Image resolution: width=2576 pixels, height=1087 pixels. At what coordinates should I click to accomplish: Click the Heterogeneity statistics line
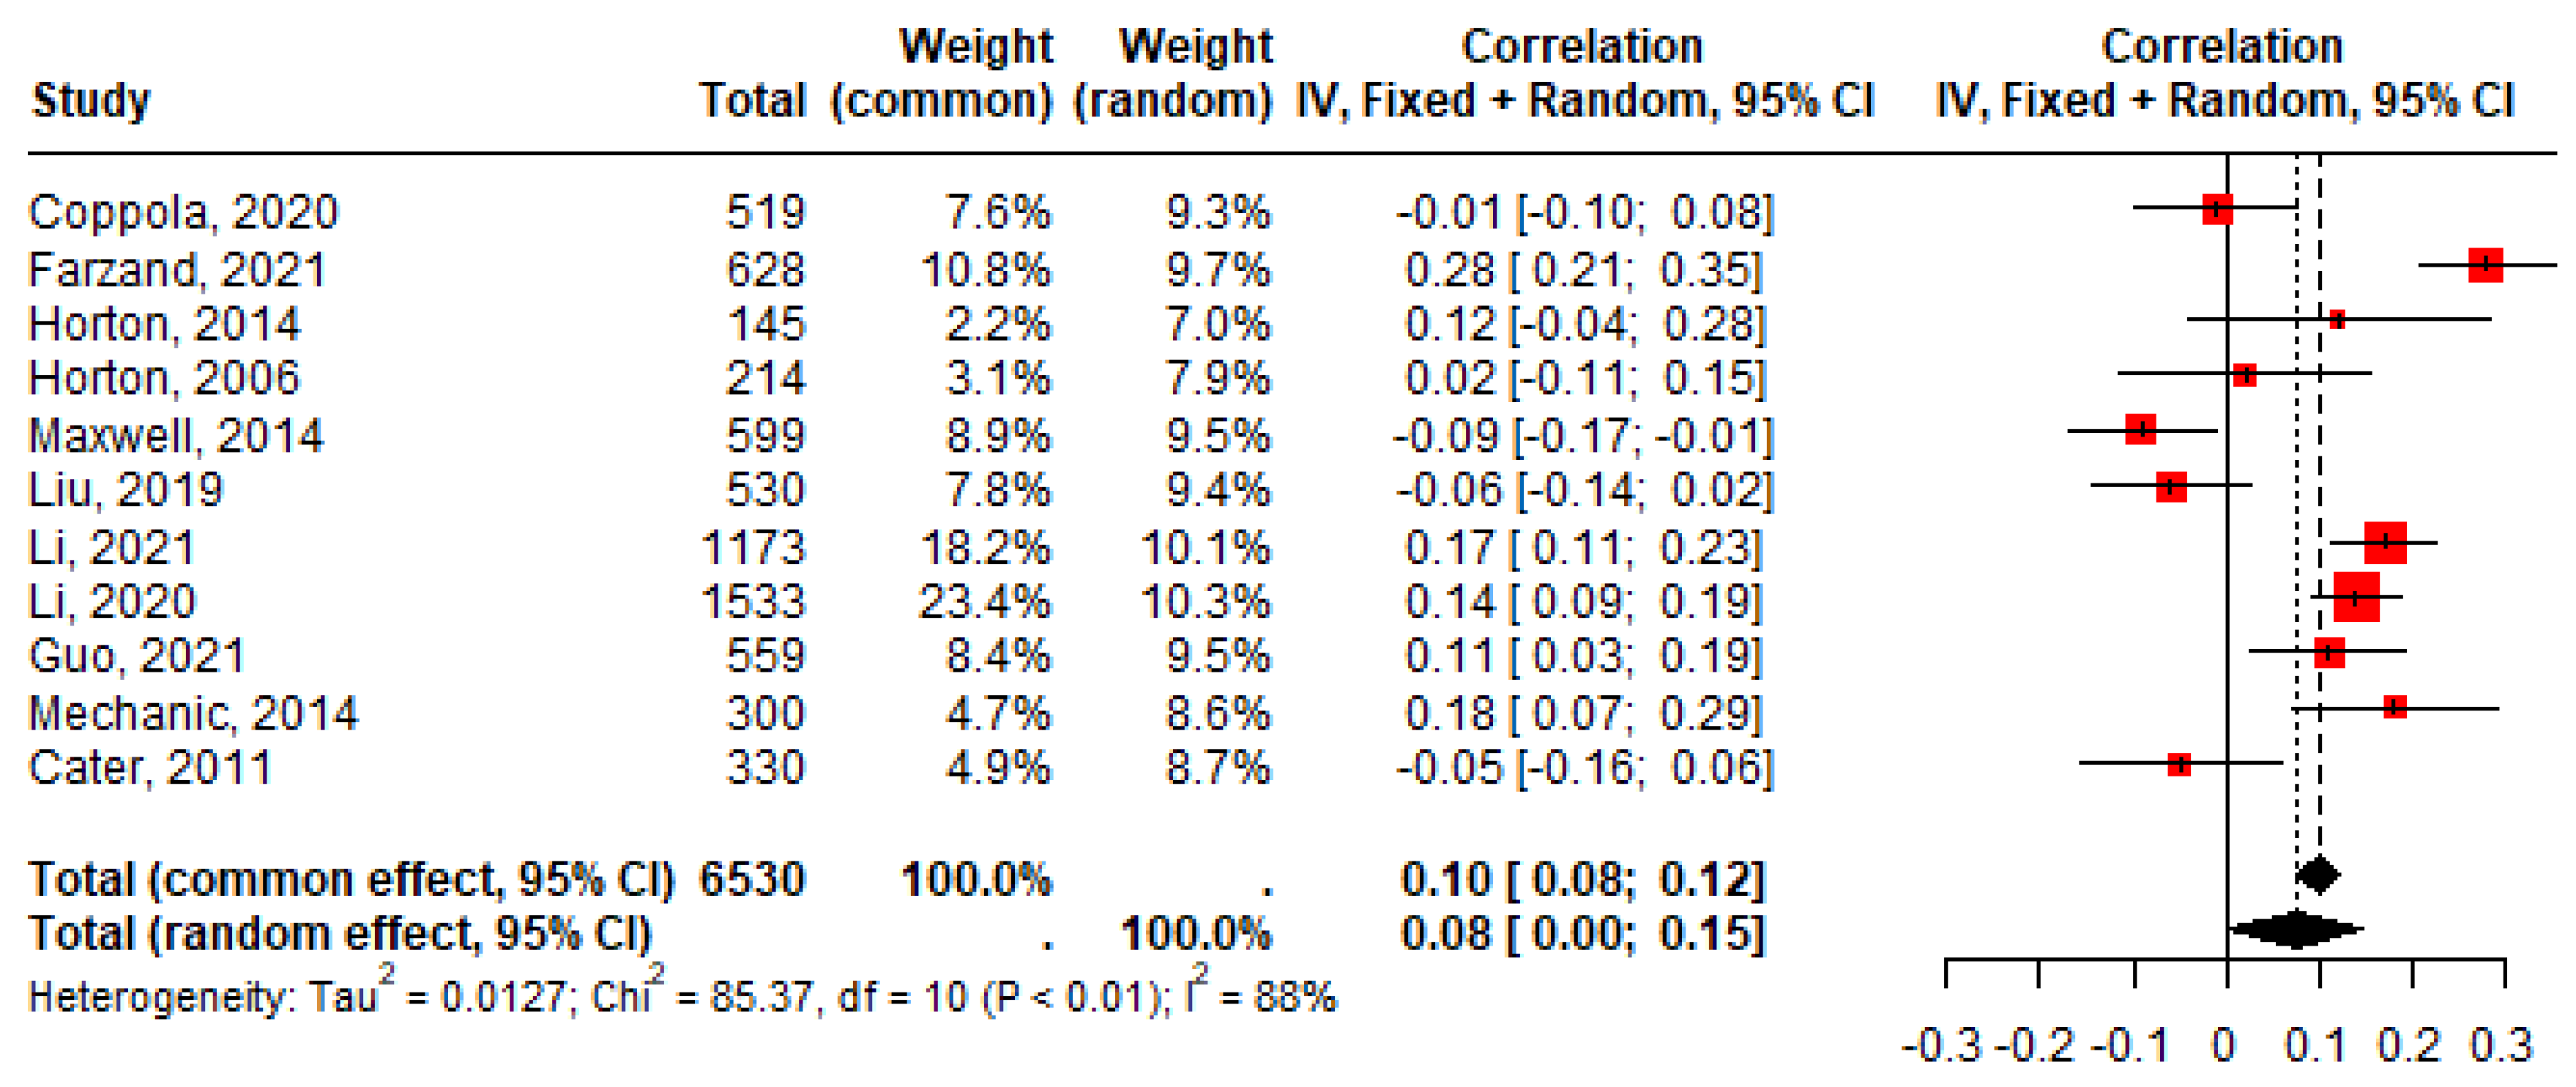(681, 996)
